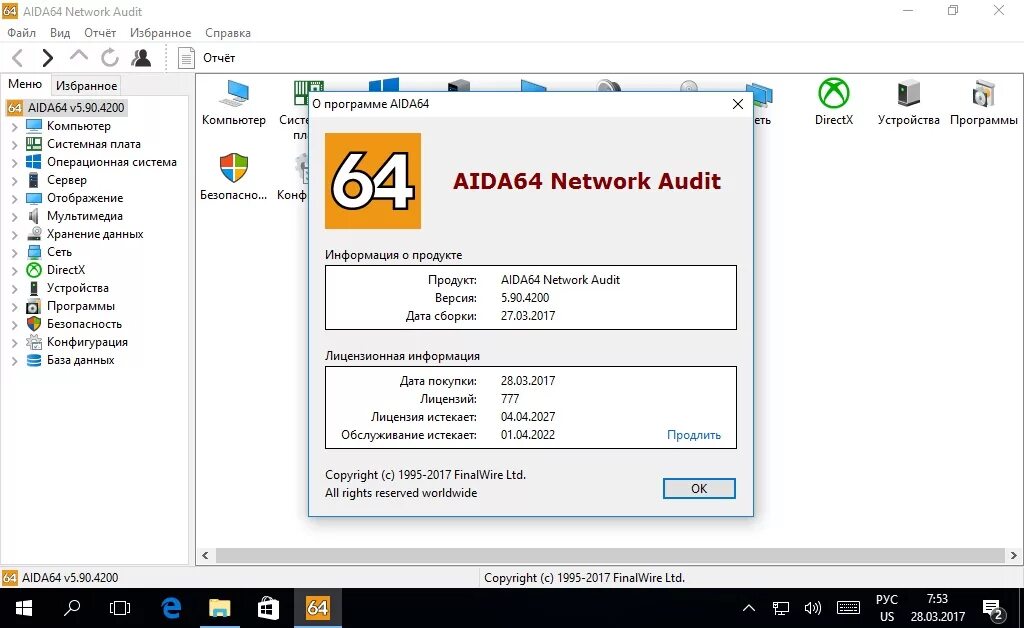Viewport: 1024px width, 628px height.
Task: Open the Windows Start menu
Action: click(x=24, y=608)
